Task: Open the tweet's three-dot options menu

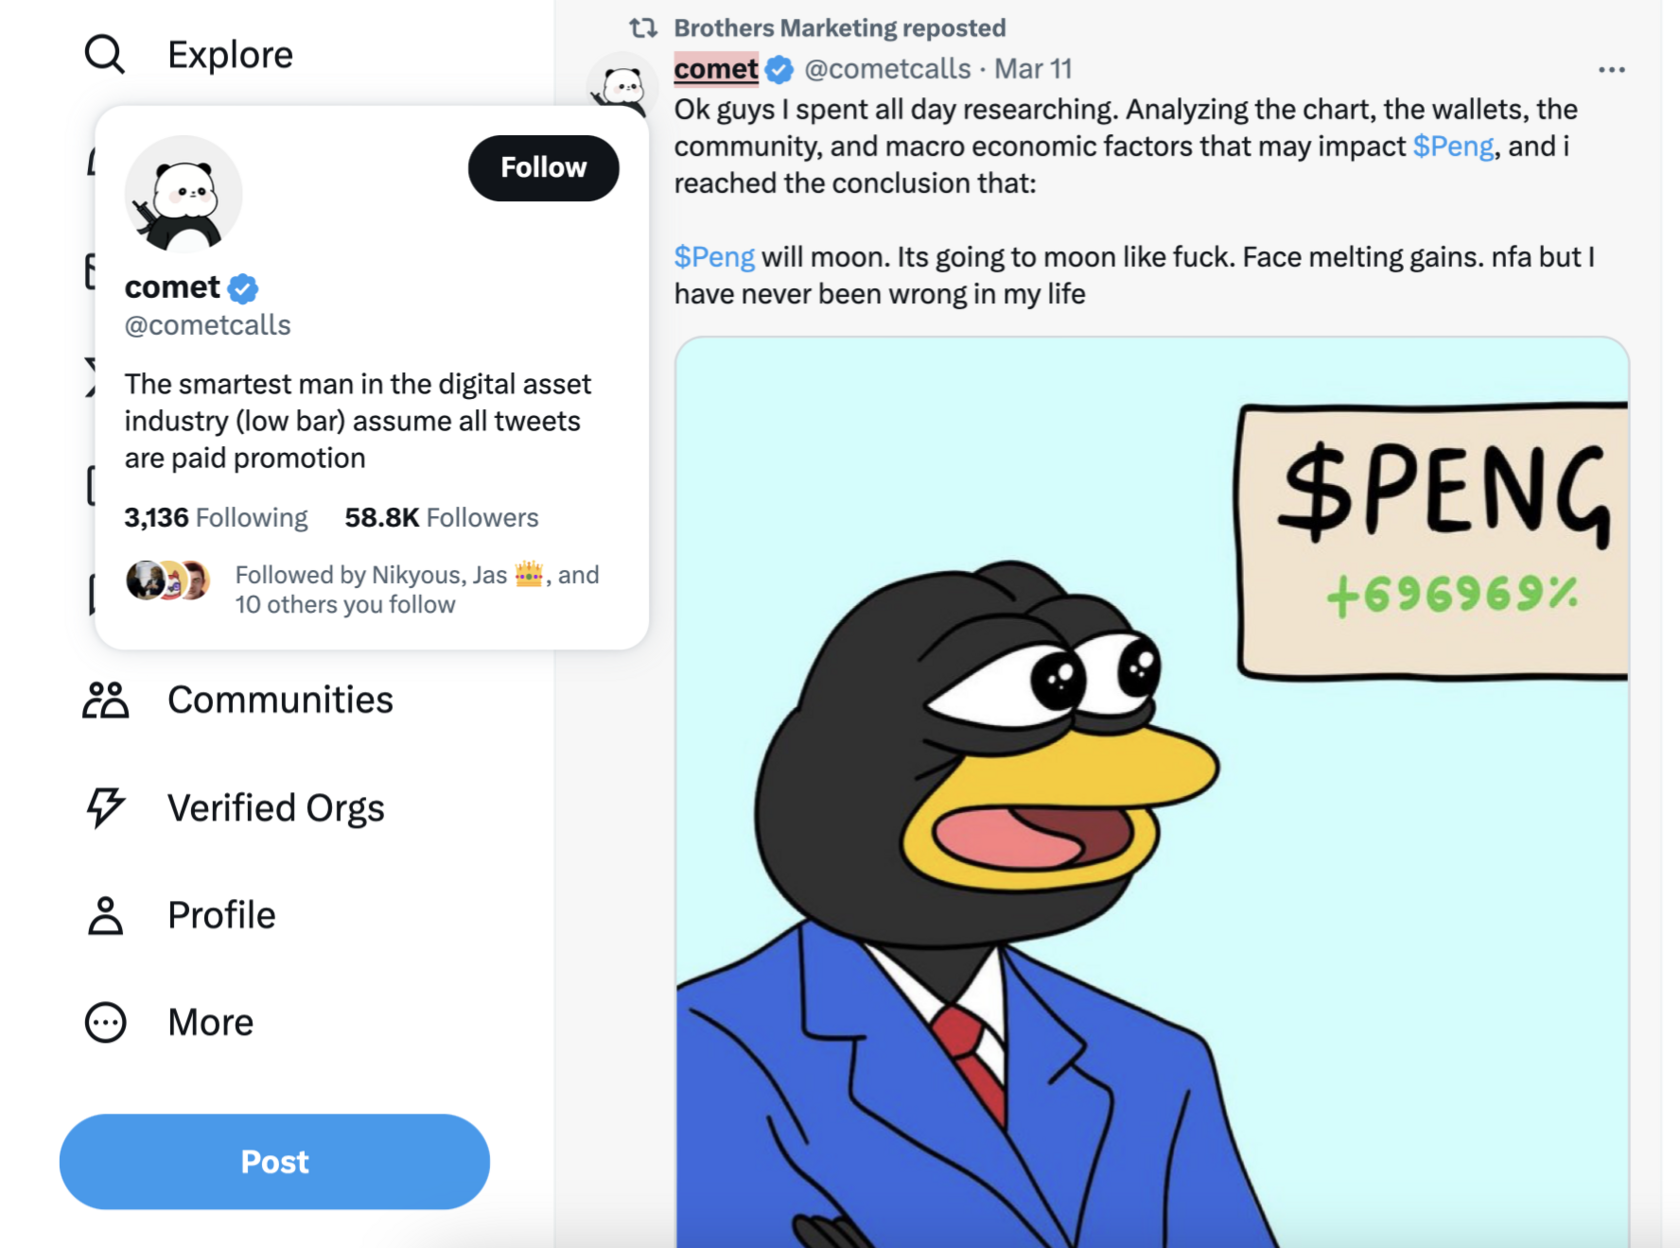Action: [1611, 70]
